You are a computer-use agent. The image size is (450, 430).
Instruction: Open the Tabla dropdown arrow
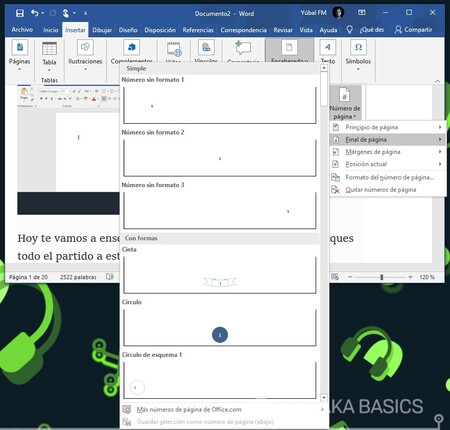tap(49, 70)
